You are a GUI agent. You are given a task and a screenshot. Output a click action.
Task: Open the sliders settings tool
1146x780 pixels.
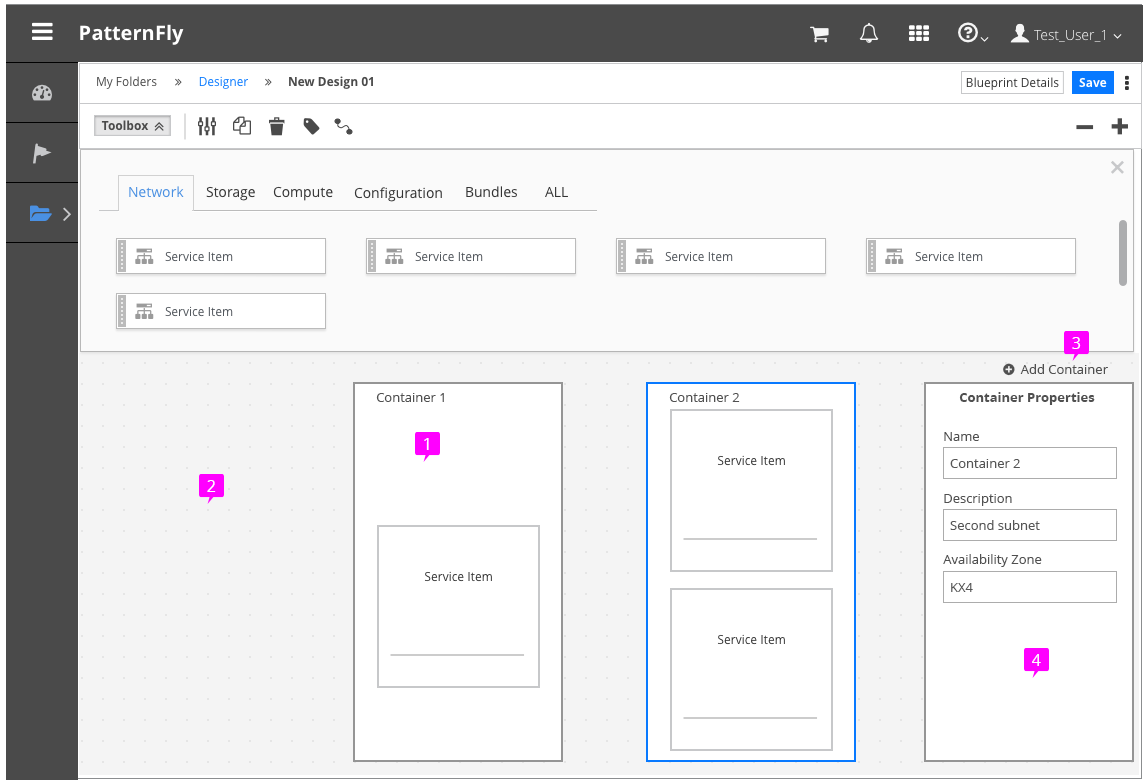pyautogui.click(x=207, y=126)
